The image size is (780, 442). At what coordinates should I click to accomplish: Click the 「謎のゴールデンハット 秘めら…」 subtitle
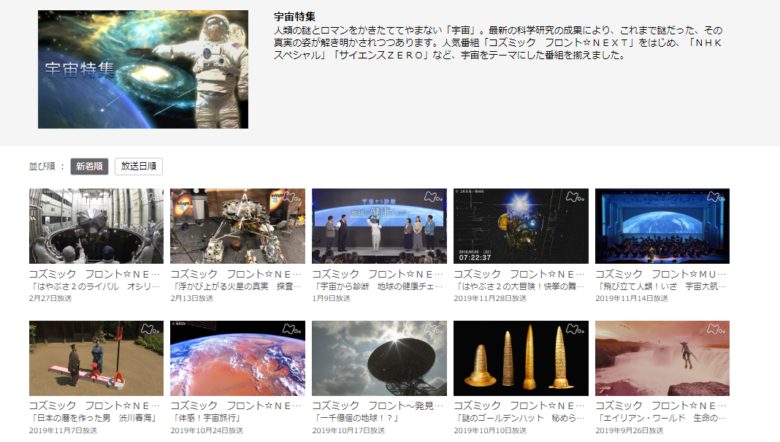[x=519, y=418]
